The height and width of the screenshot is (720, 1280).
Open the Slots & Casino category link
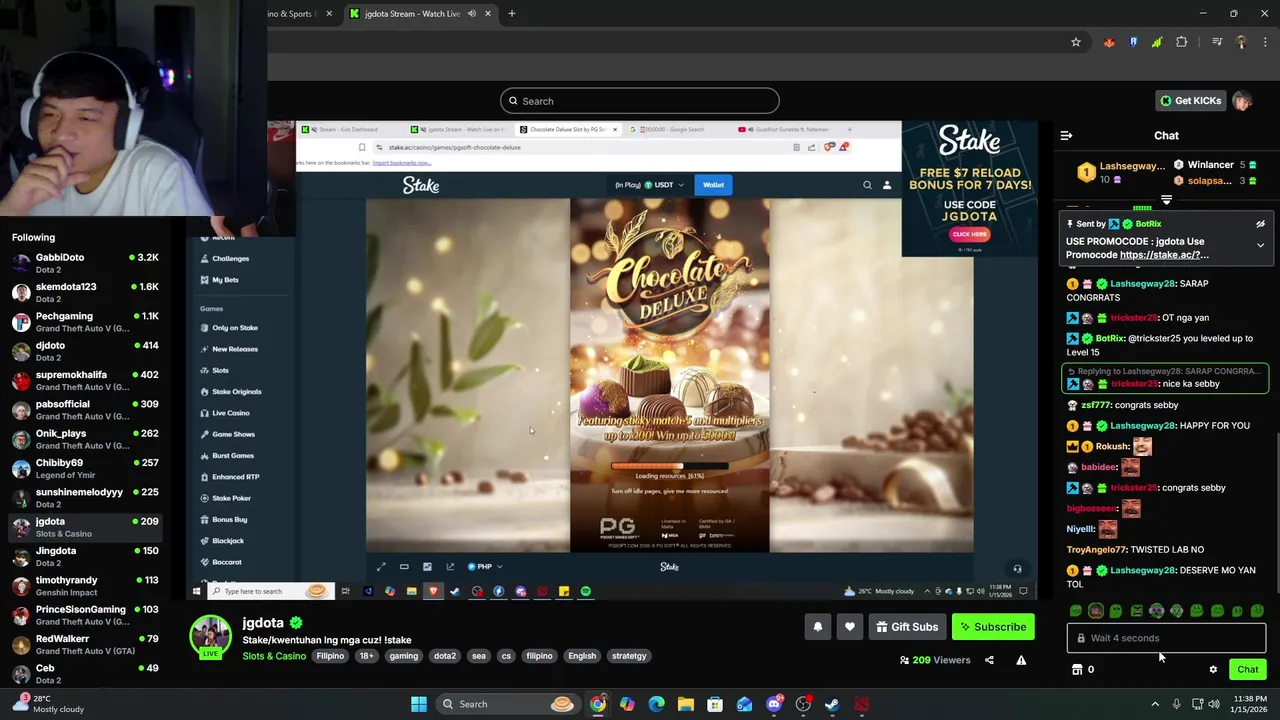(274, 656)
